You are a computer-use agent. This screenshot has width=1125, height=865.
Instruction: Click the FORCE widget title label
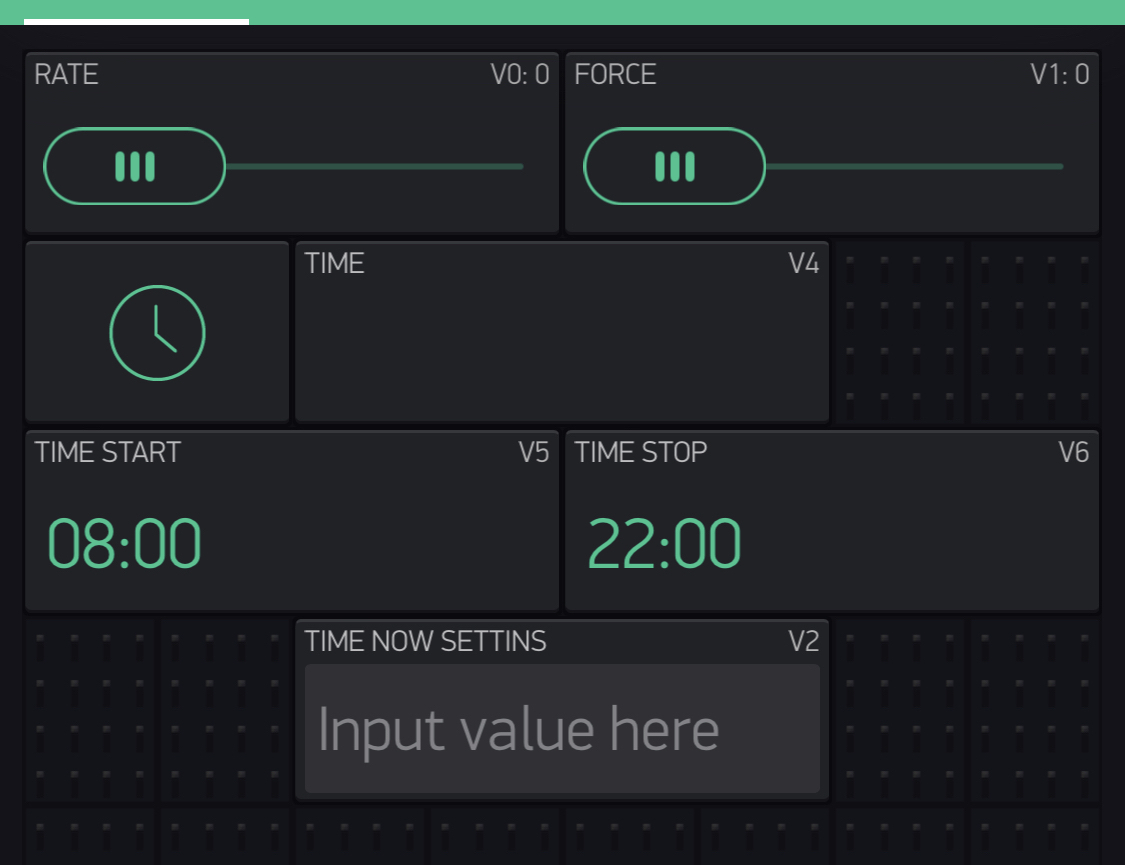click(x=615, y=75)
